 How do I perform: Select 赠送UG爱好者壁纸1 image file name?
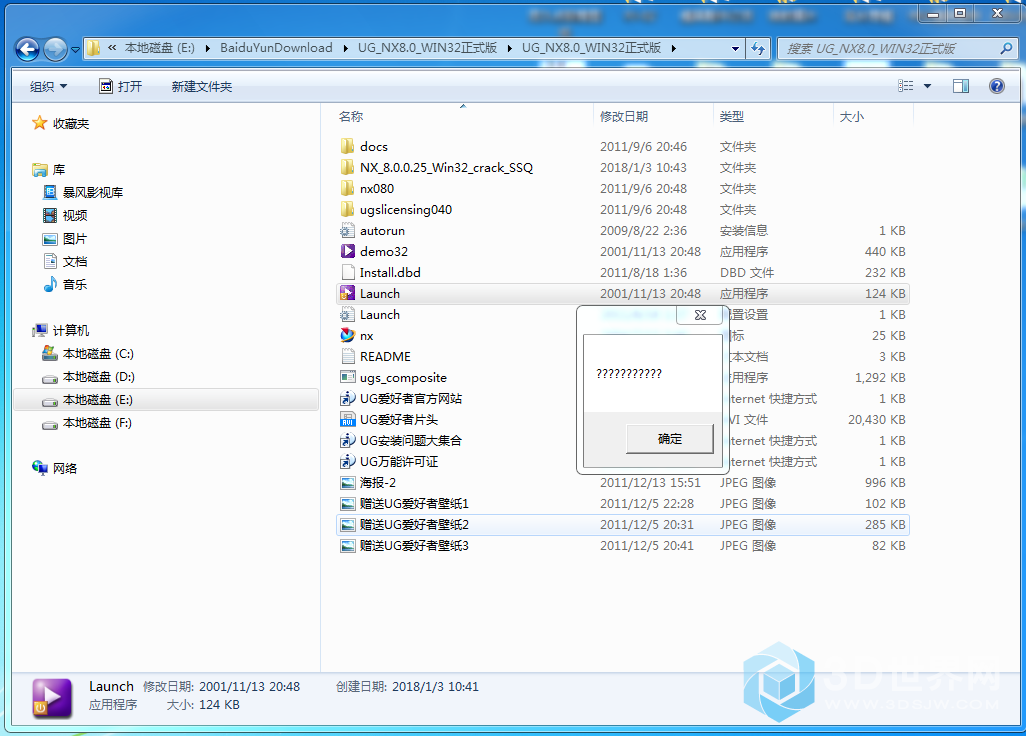coord(414,504)
